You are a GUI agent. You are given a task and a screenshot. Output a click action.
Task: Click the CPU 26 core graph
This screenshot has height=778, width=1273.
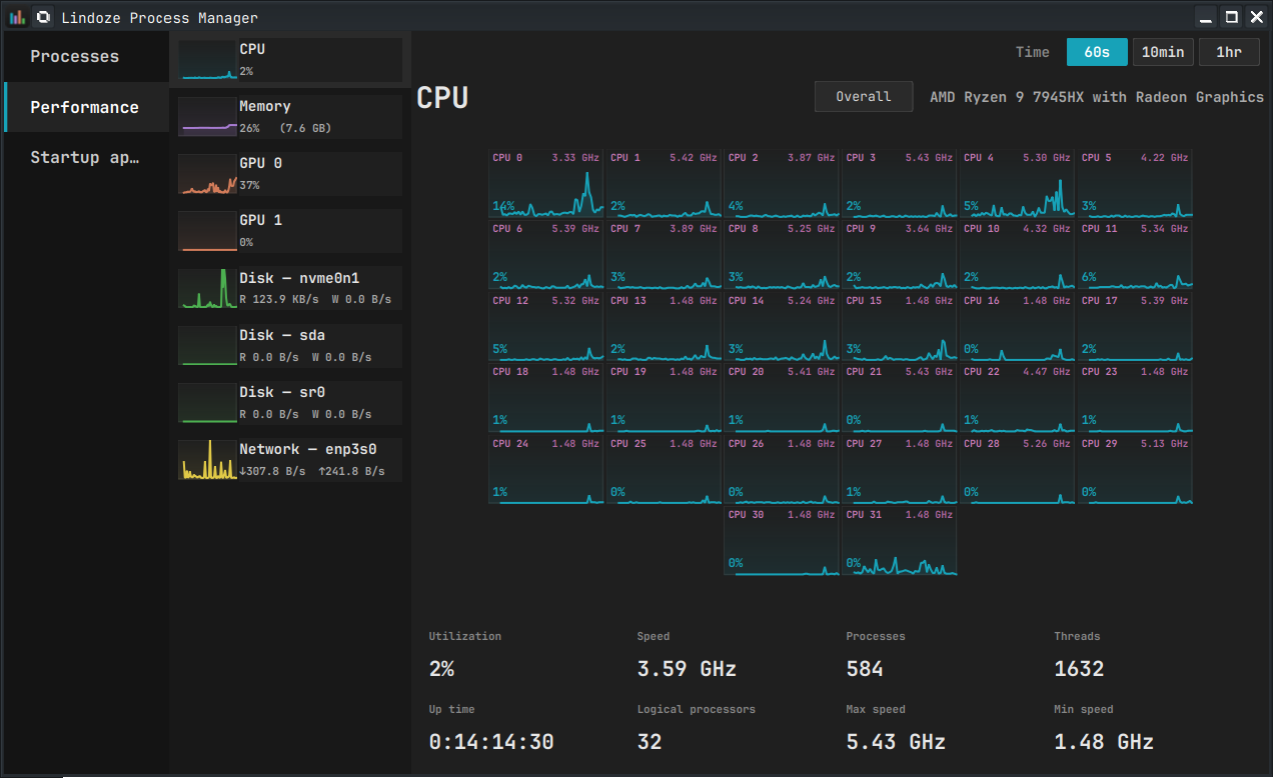[x=782, y=470]
